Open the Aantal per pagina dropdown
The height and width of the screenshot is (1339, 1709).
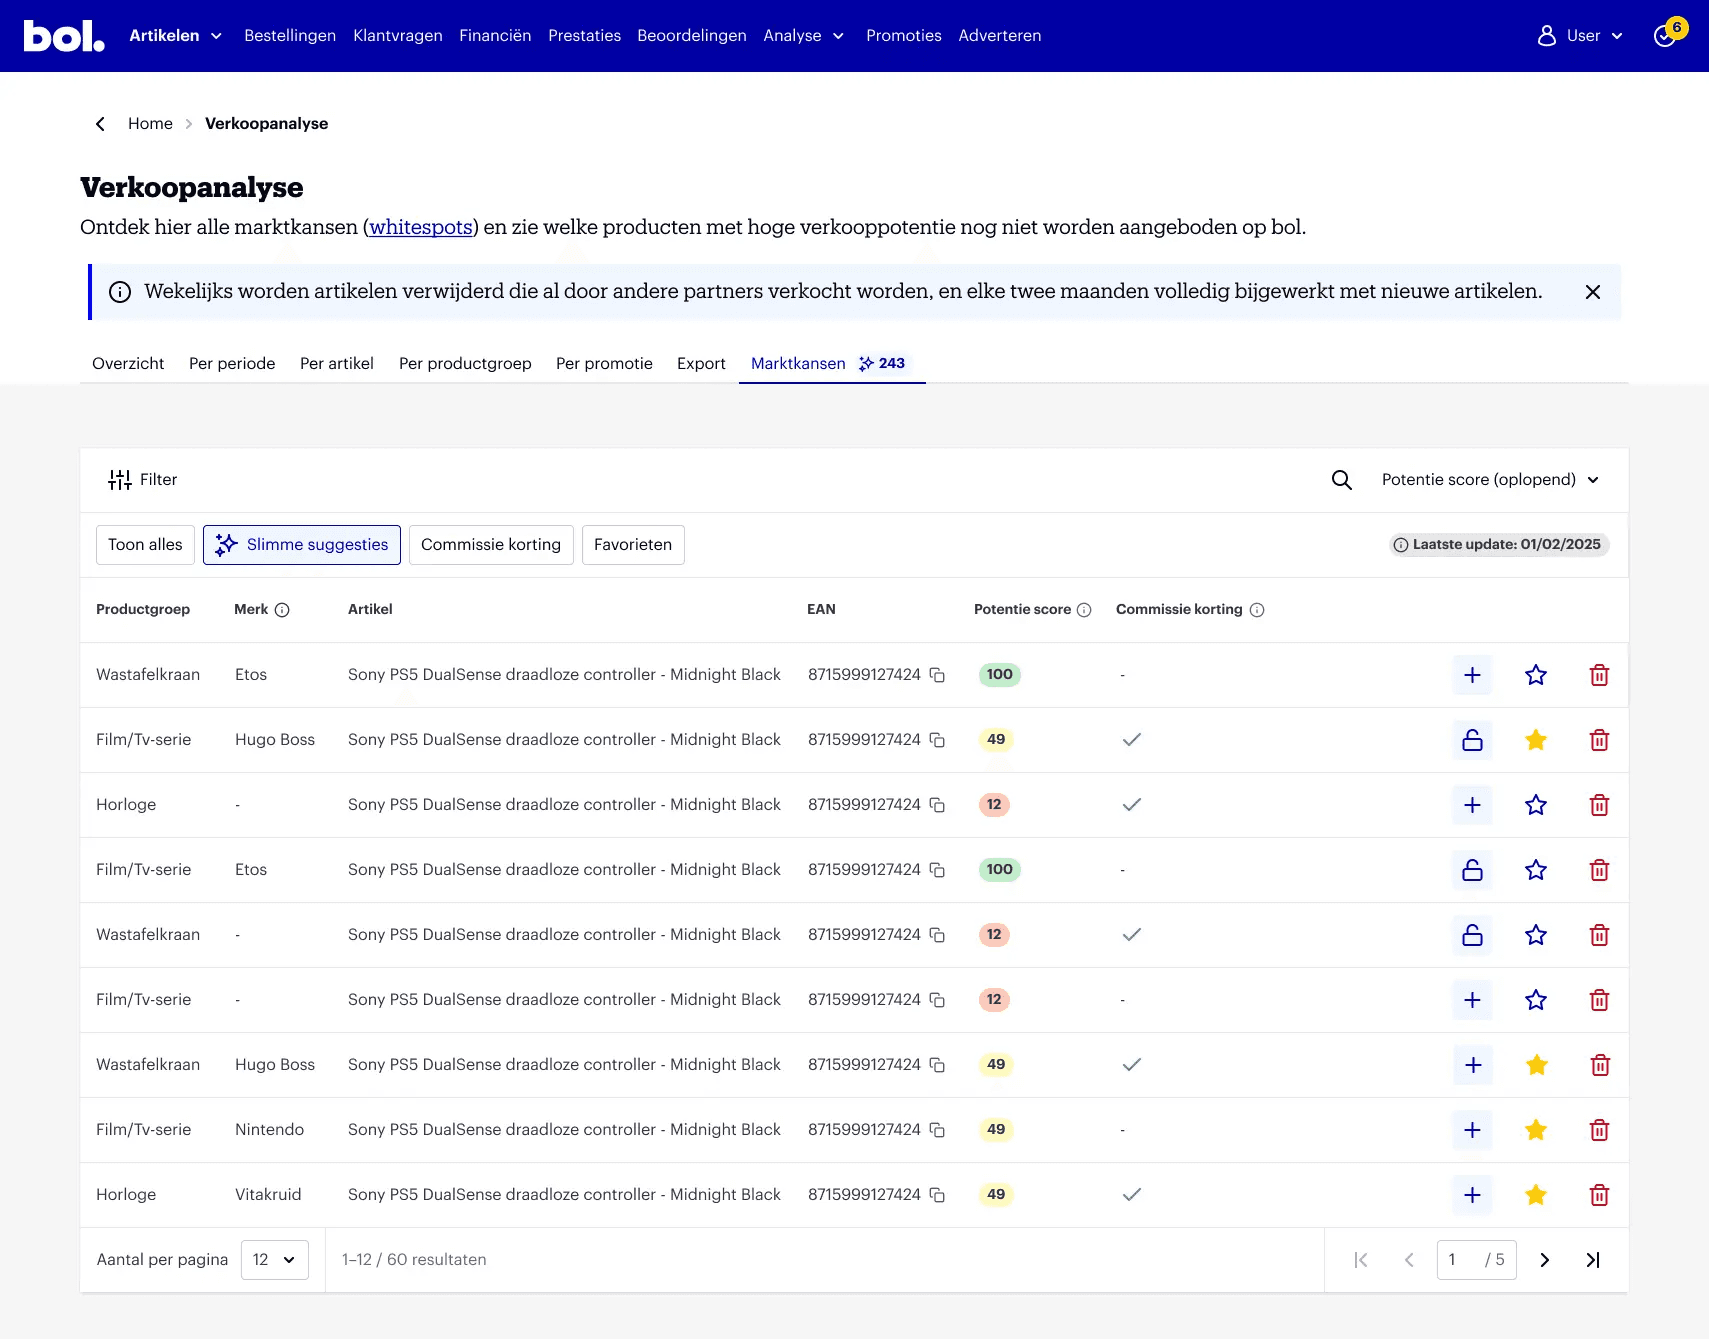point(274,1260)
